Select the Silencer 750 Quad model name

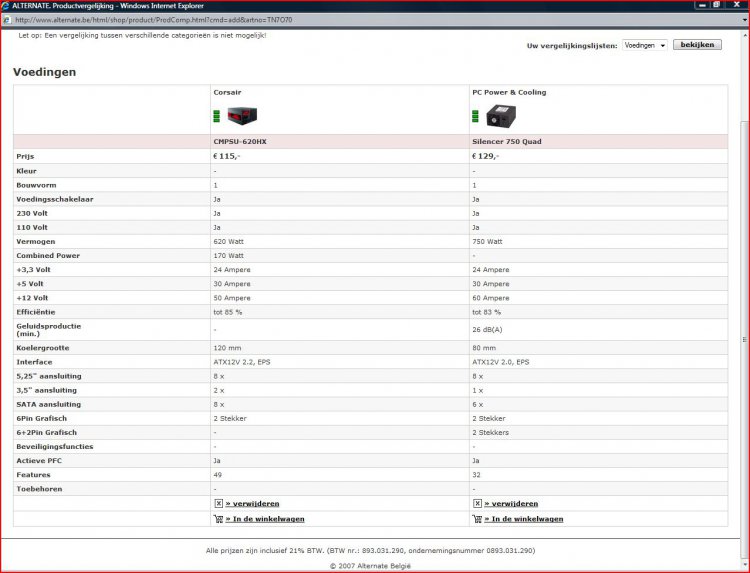click(507, 142)
